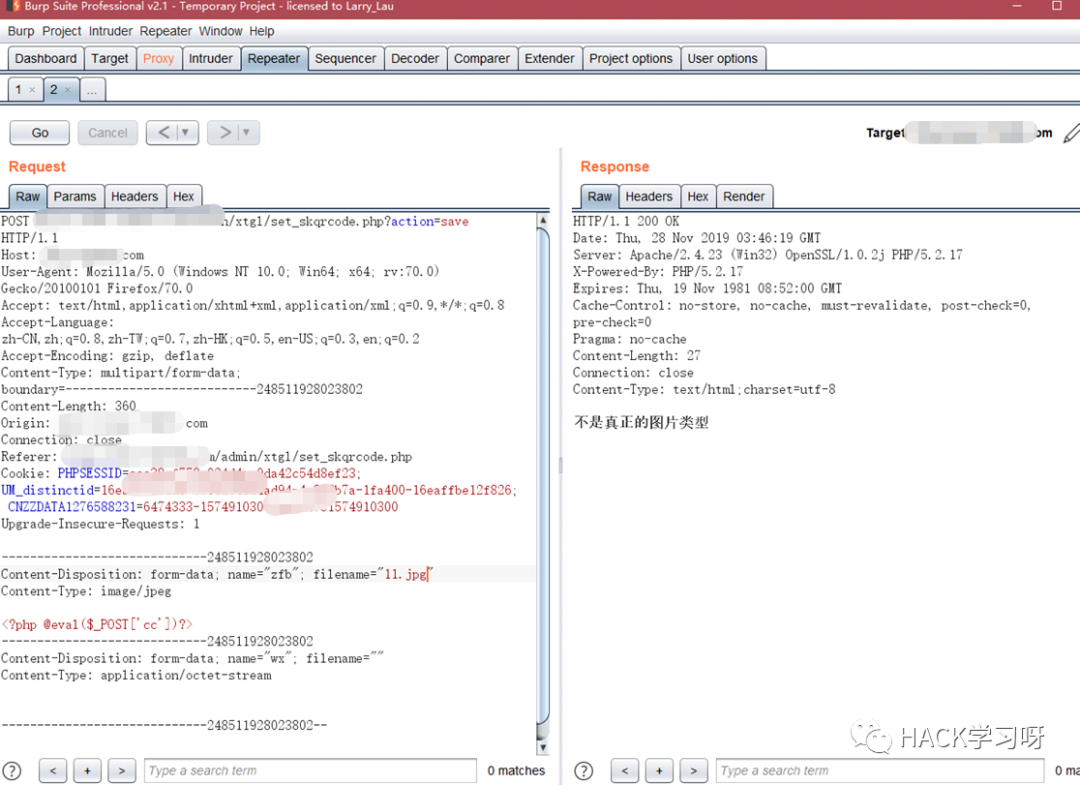1080x785 pixels.
Task: Click the filename "11.jpg" in request body
Action: click(x=406, y=574)
